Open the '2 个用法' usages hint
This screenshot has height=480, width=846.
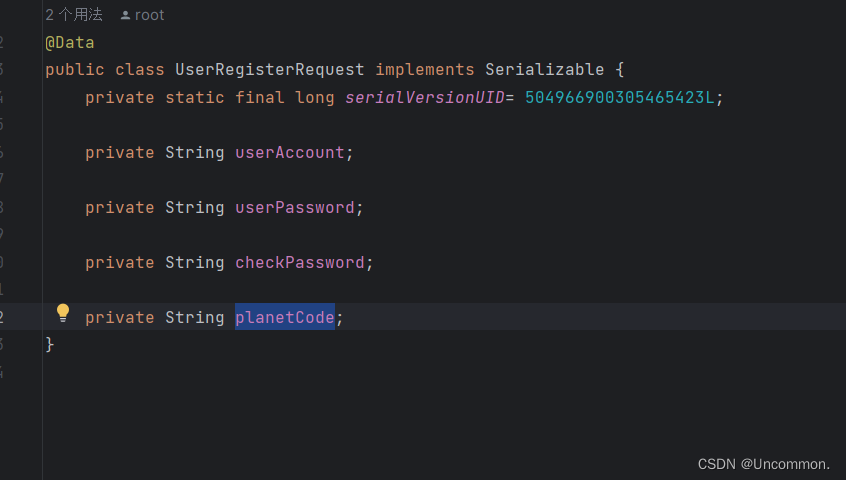(x=74, y=15)
